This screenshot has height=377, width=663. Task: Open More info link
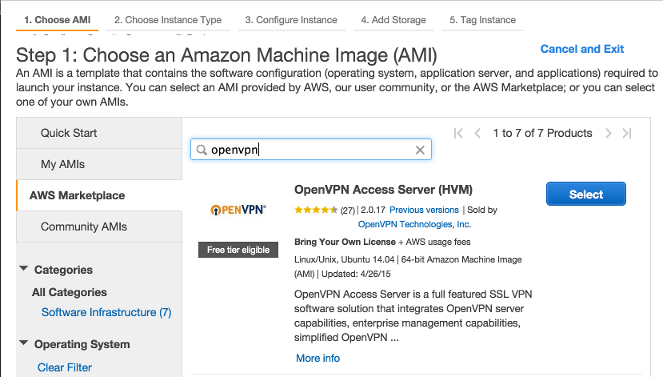(x=318, y=358)
